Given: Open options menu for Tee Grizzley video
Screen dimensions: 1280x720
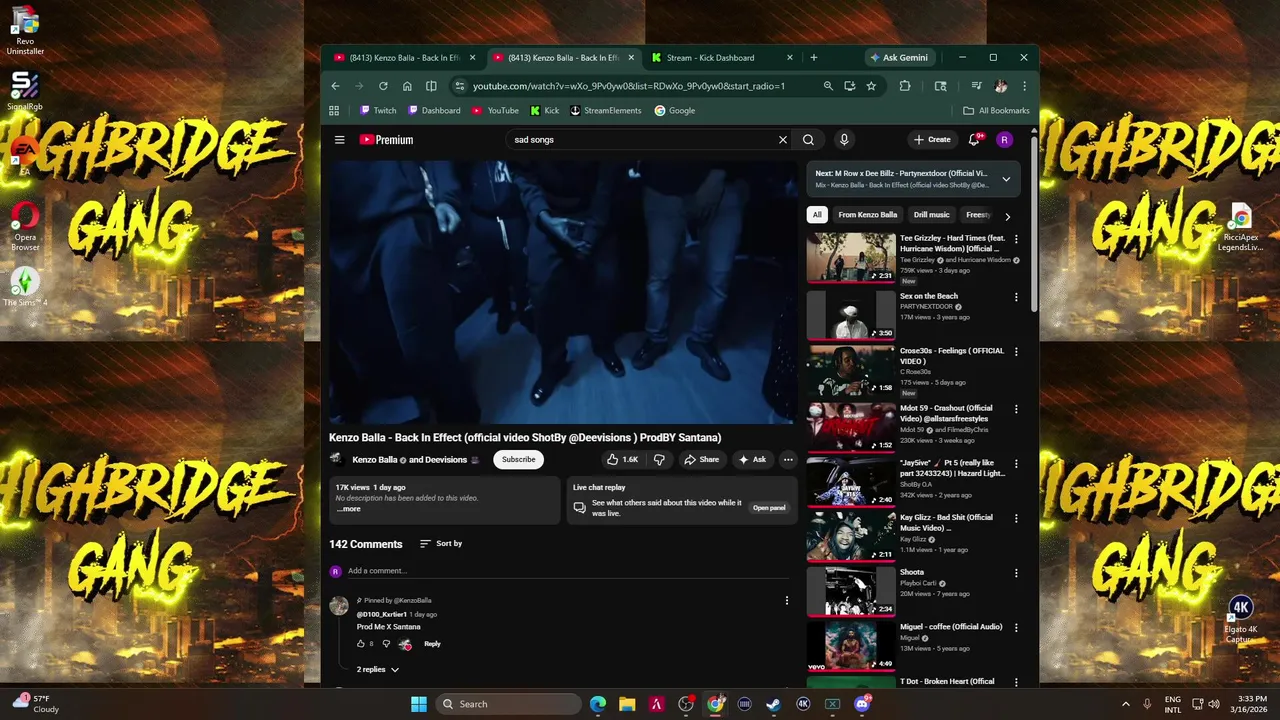Looking at the screenshot, I should (1016, 240).
